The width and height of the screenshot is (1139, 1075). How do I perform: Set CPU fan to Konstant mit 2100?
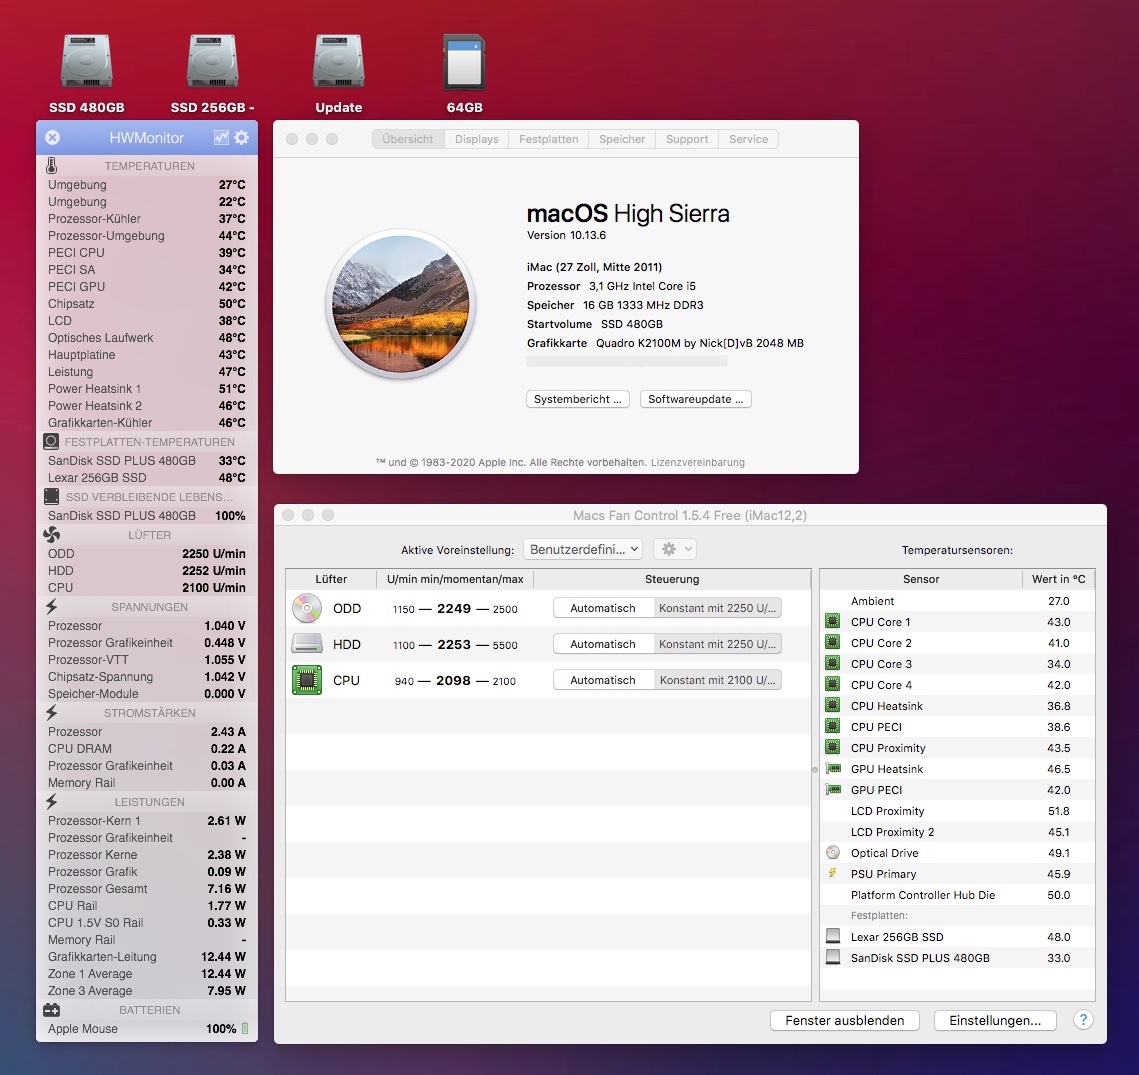(x=717, y=680)
